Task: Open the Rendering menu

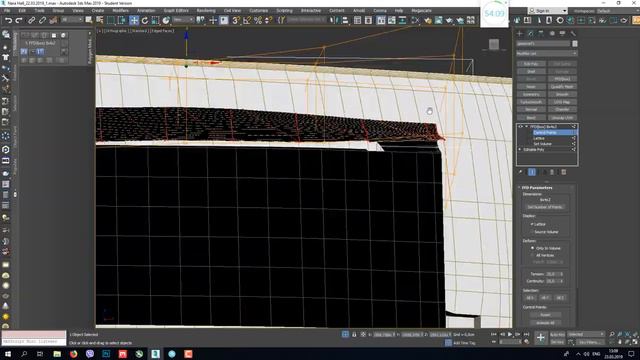Action: (206, 11)
